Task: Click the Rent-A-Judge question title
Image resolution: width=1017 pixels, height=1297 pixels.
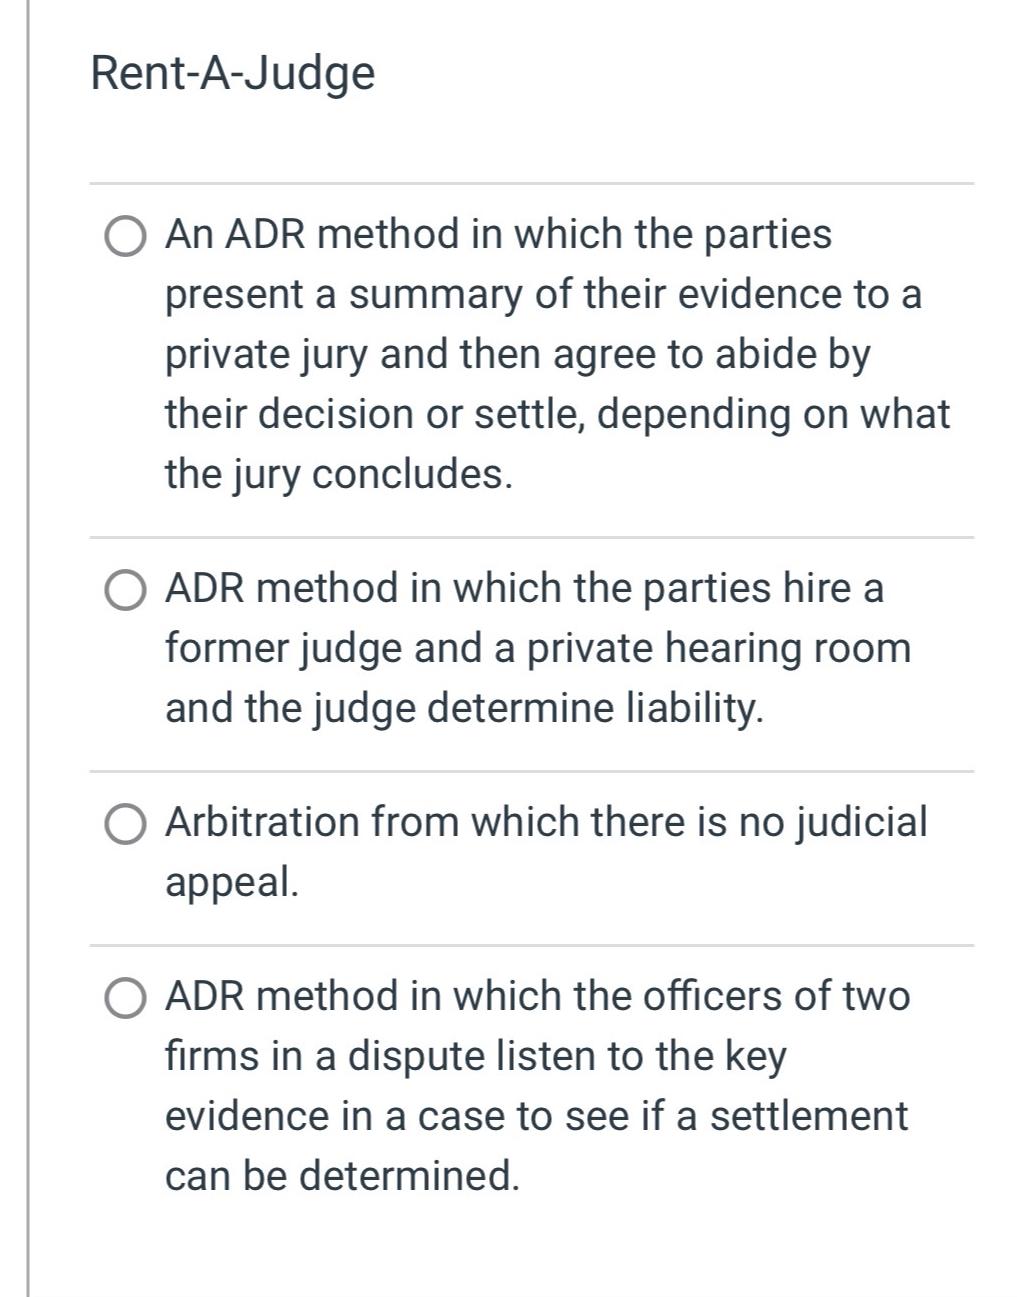Action: (x=230, y=72)
